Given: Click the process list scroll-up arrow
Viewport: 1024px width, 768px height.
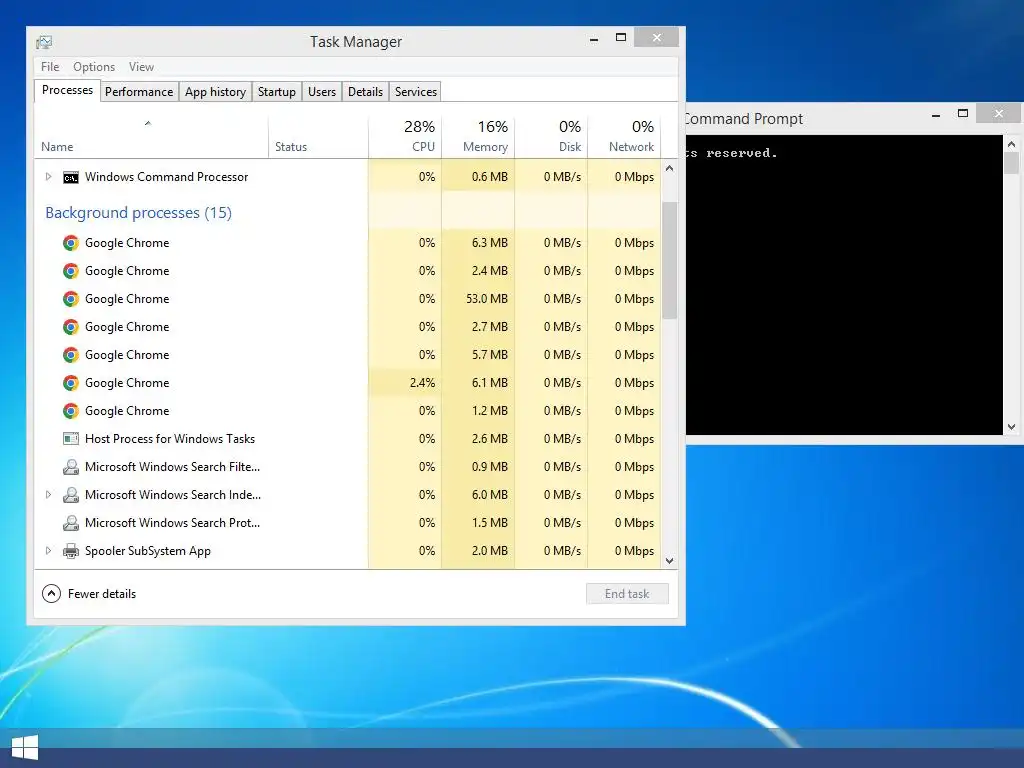Looking at the screenshot, I should pos(669,168).
